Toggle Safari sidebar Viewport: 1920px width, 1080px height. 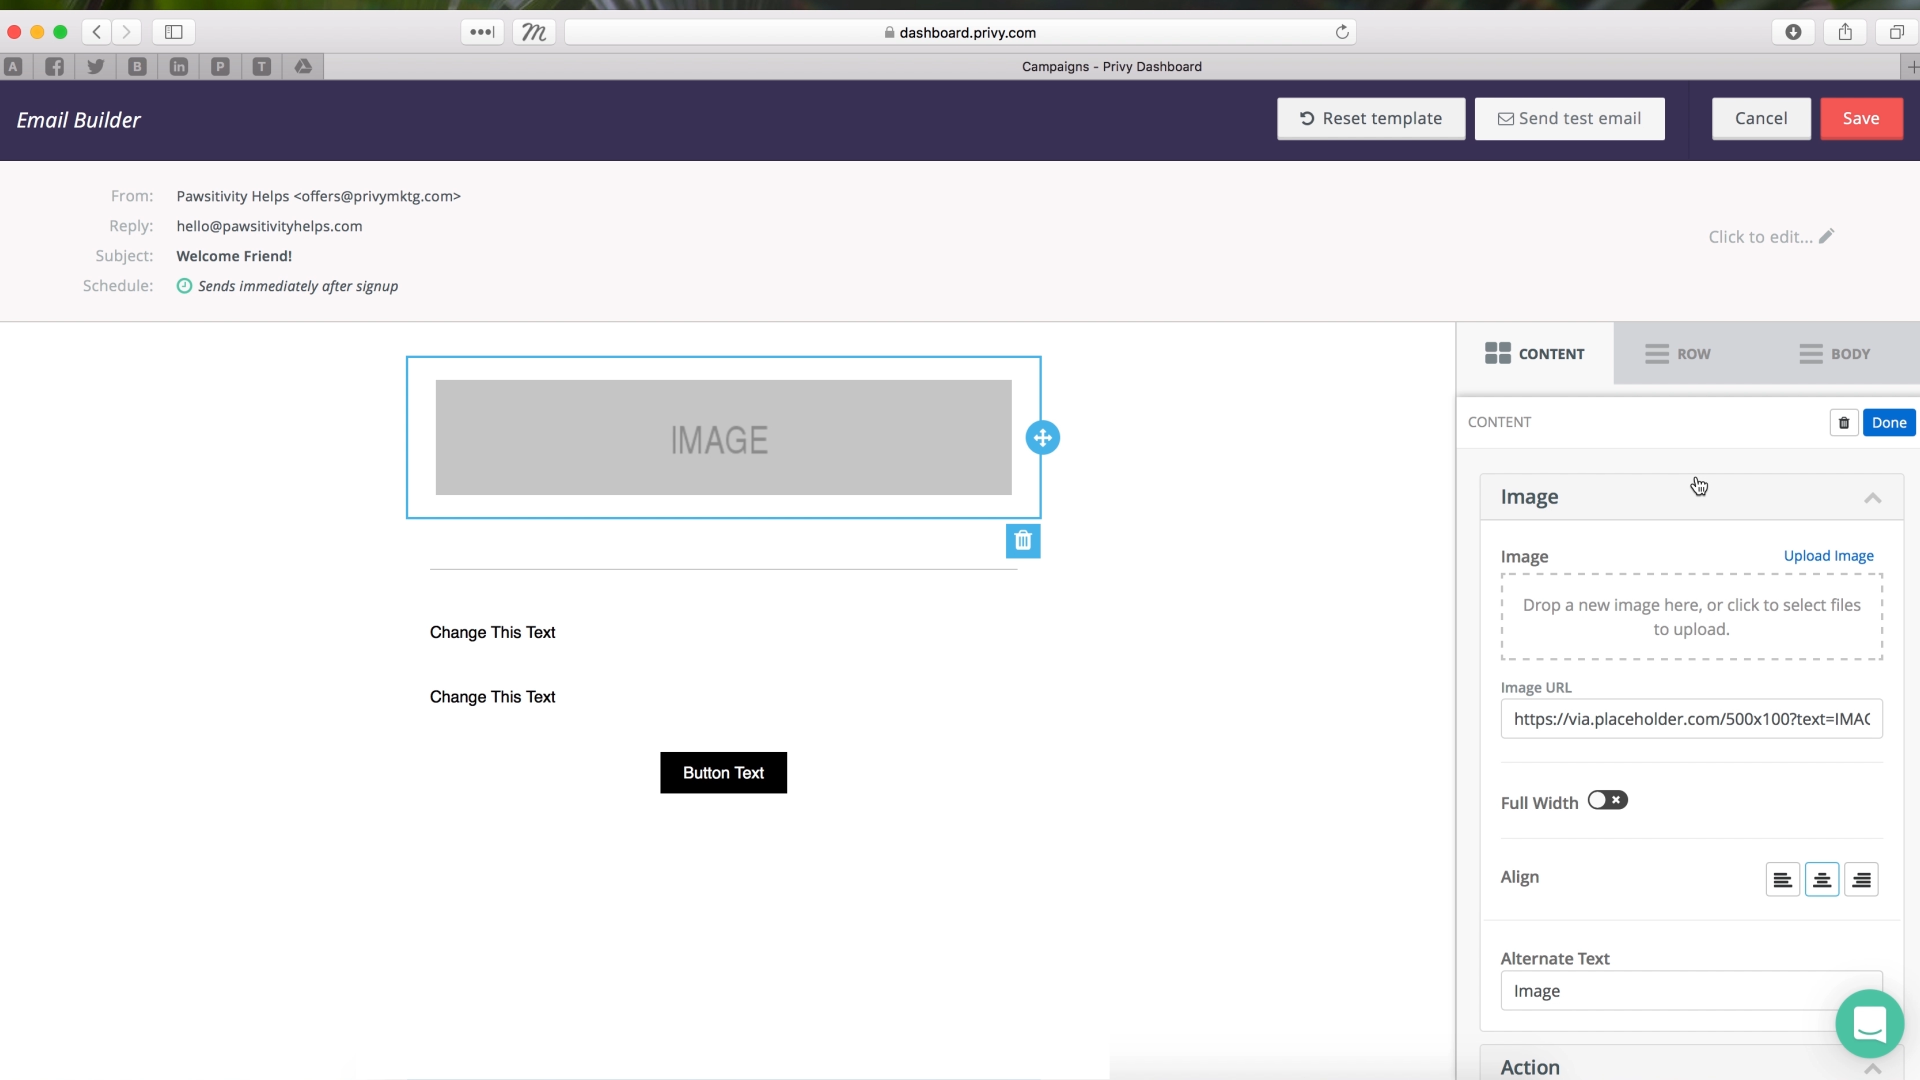174,32
